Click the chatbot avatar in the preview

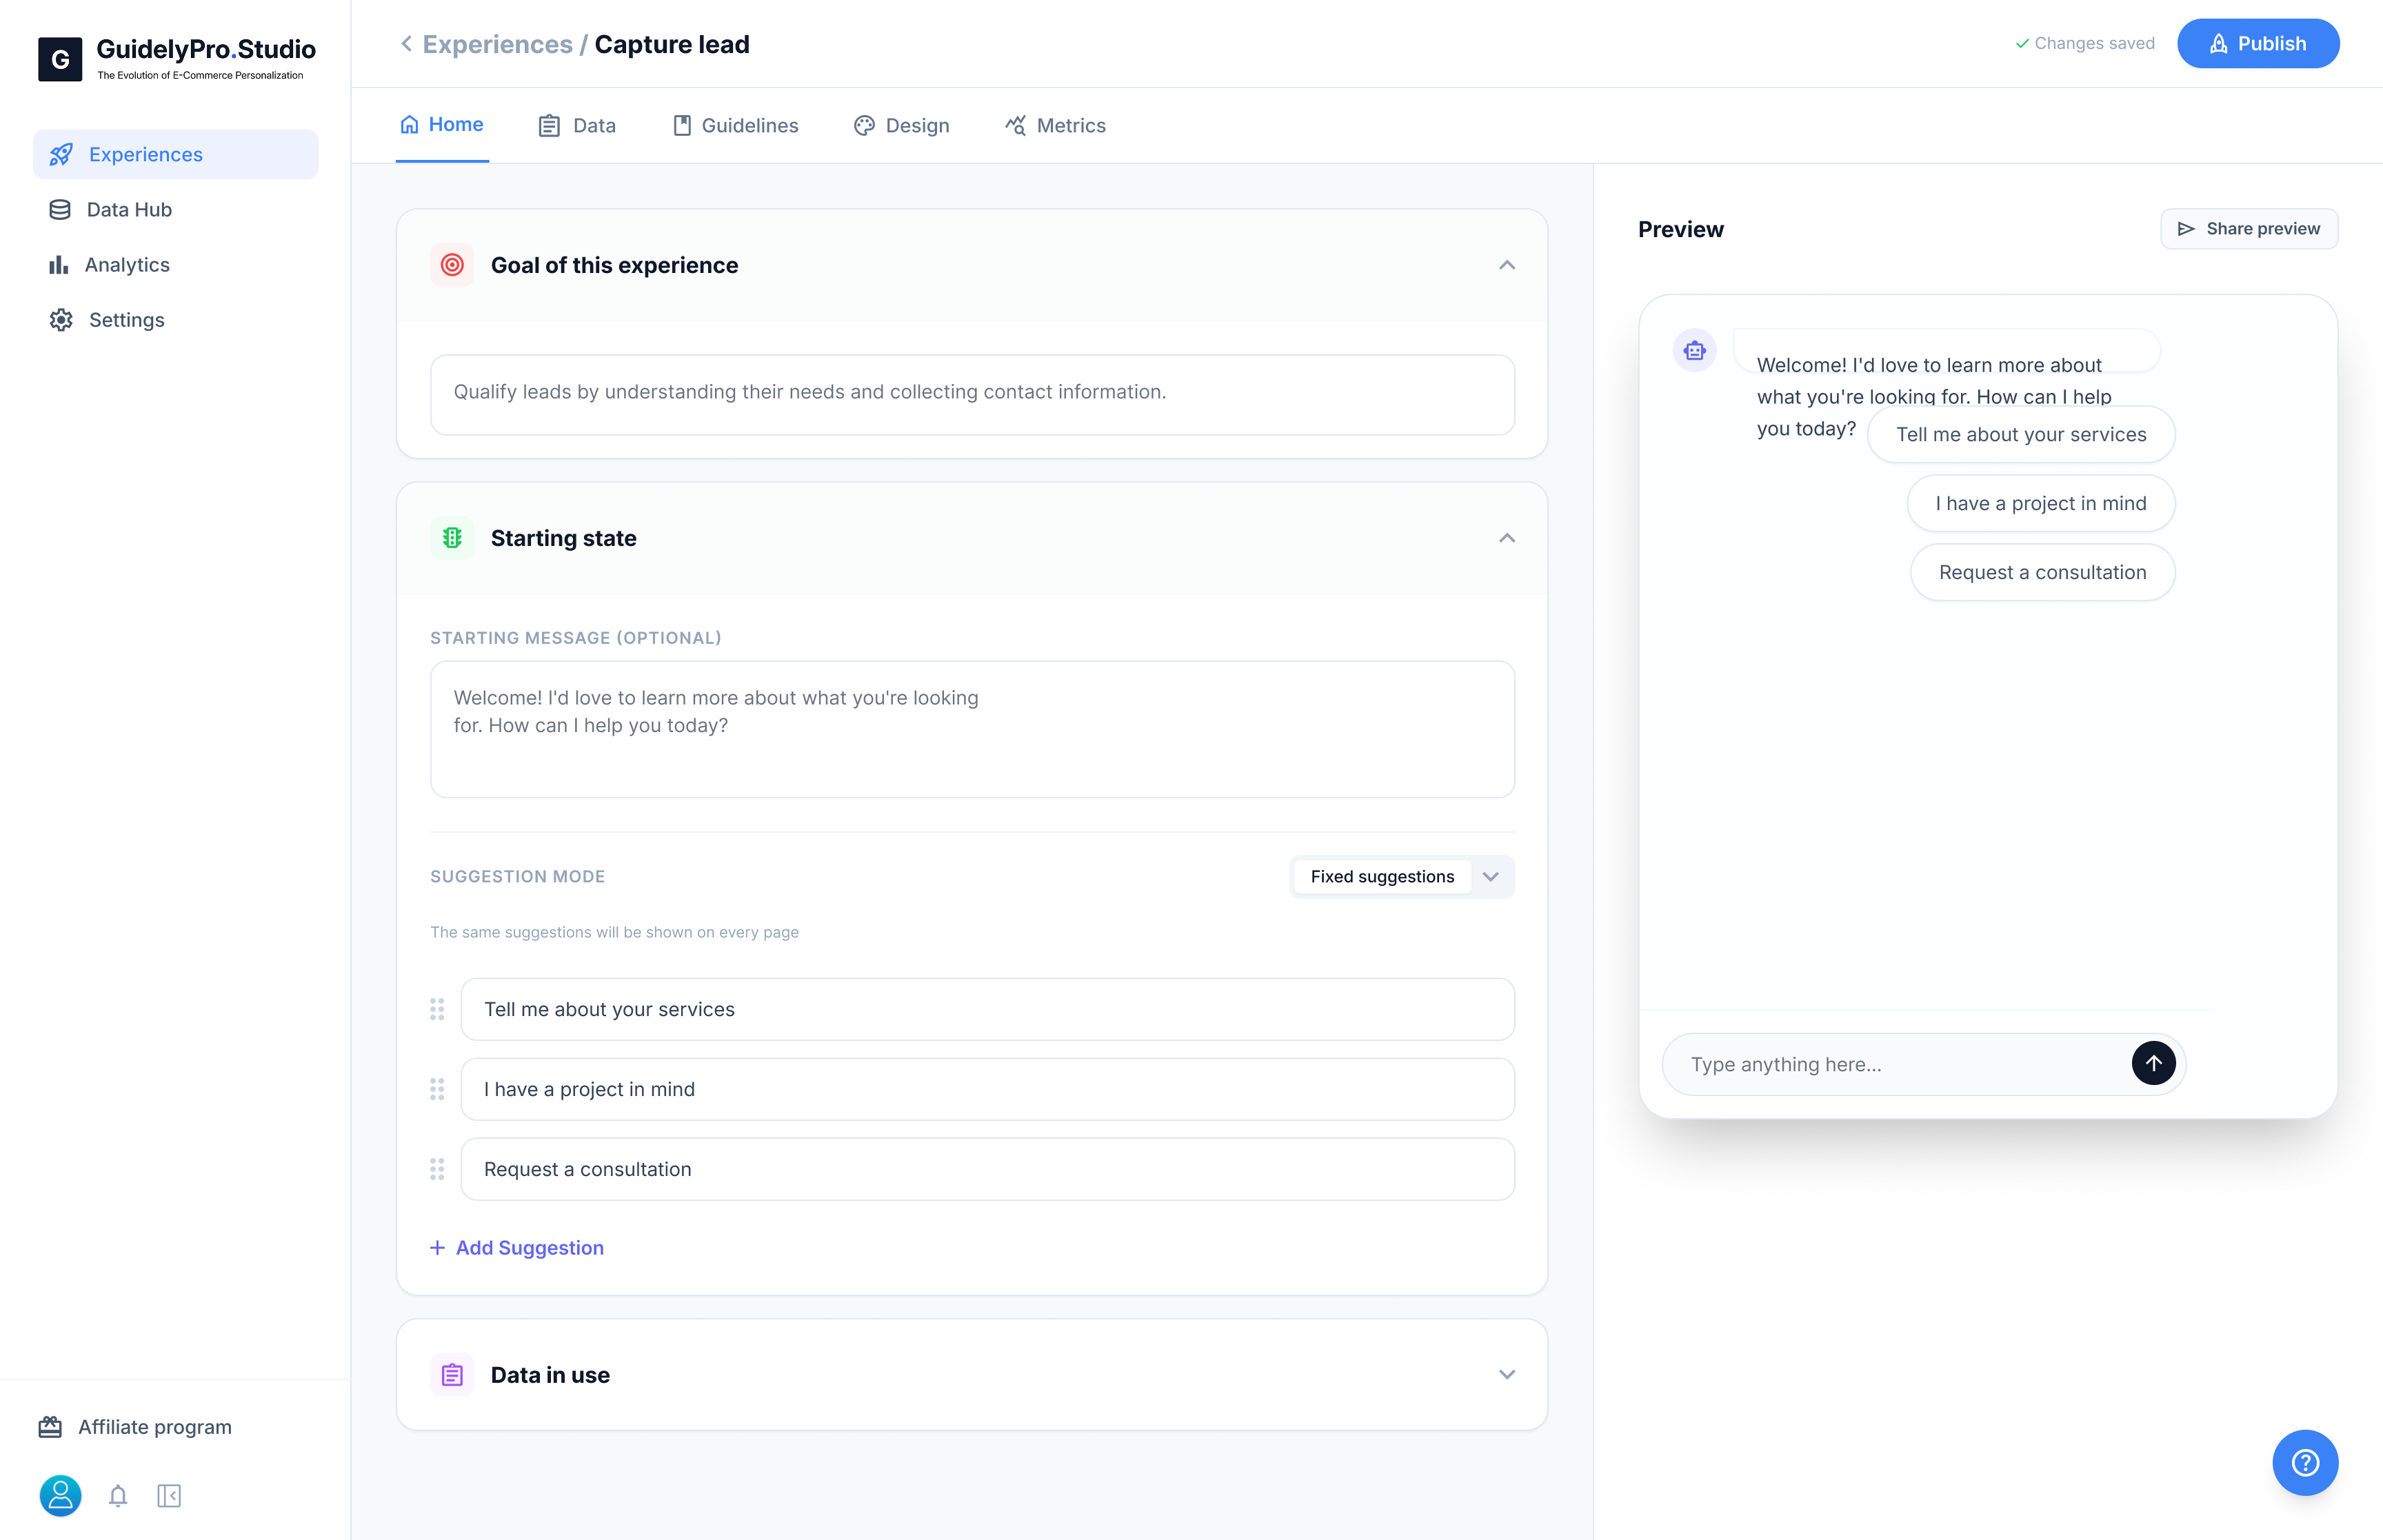pos(1694,350)
